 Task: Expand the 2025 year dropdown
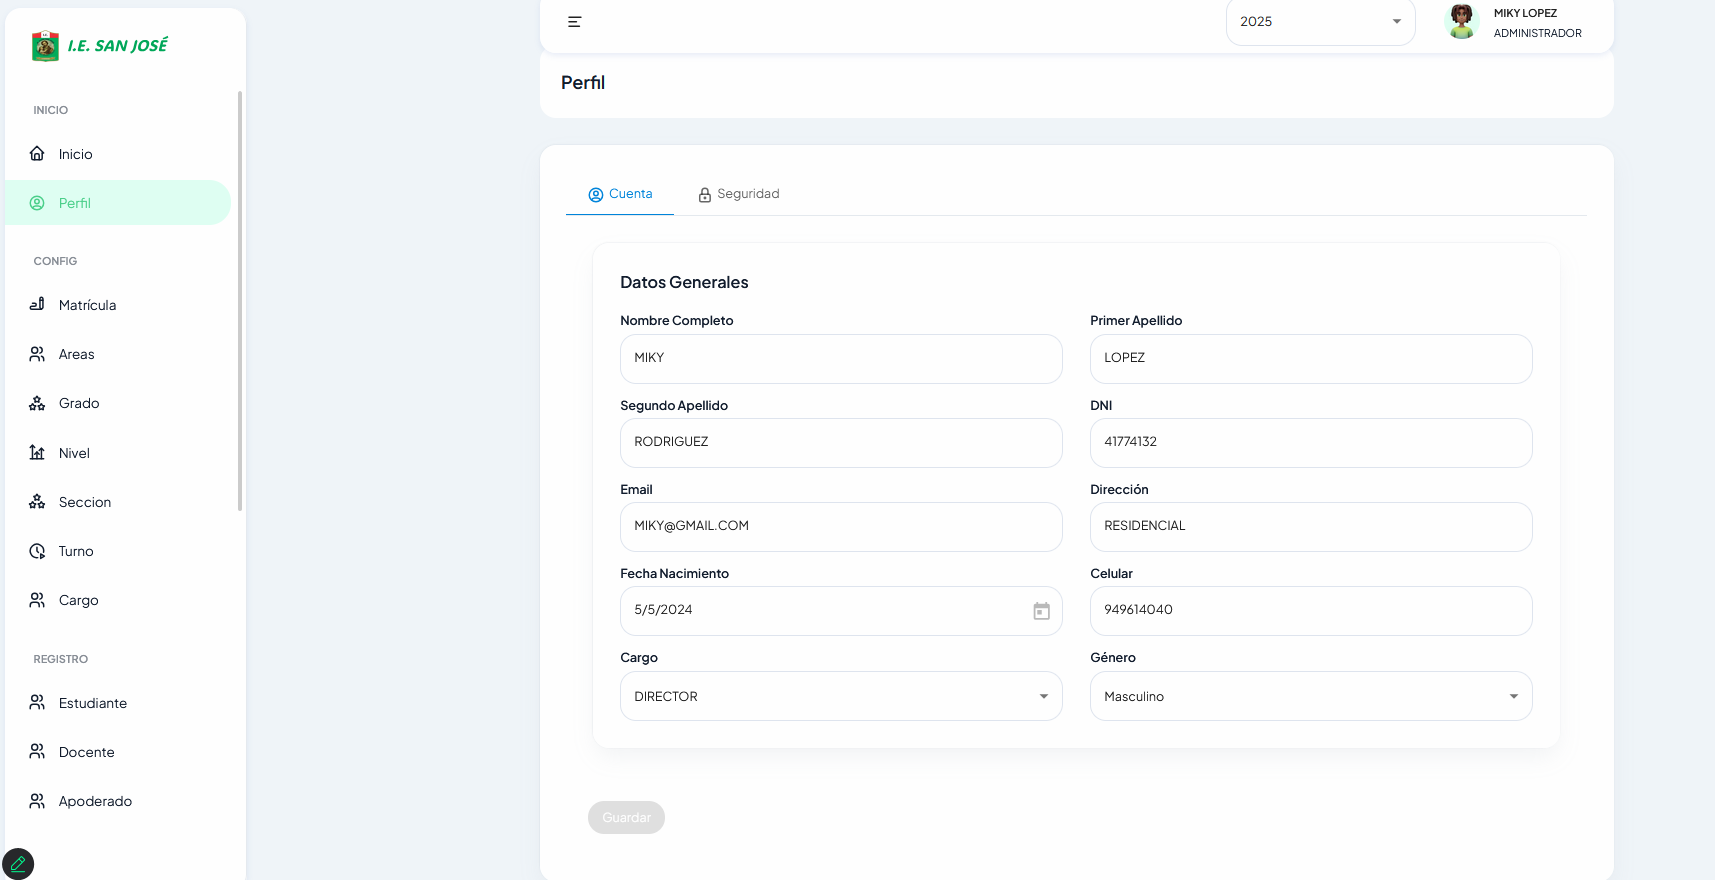click(1319, 22)
